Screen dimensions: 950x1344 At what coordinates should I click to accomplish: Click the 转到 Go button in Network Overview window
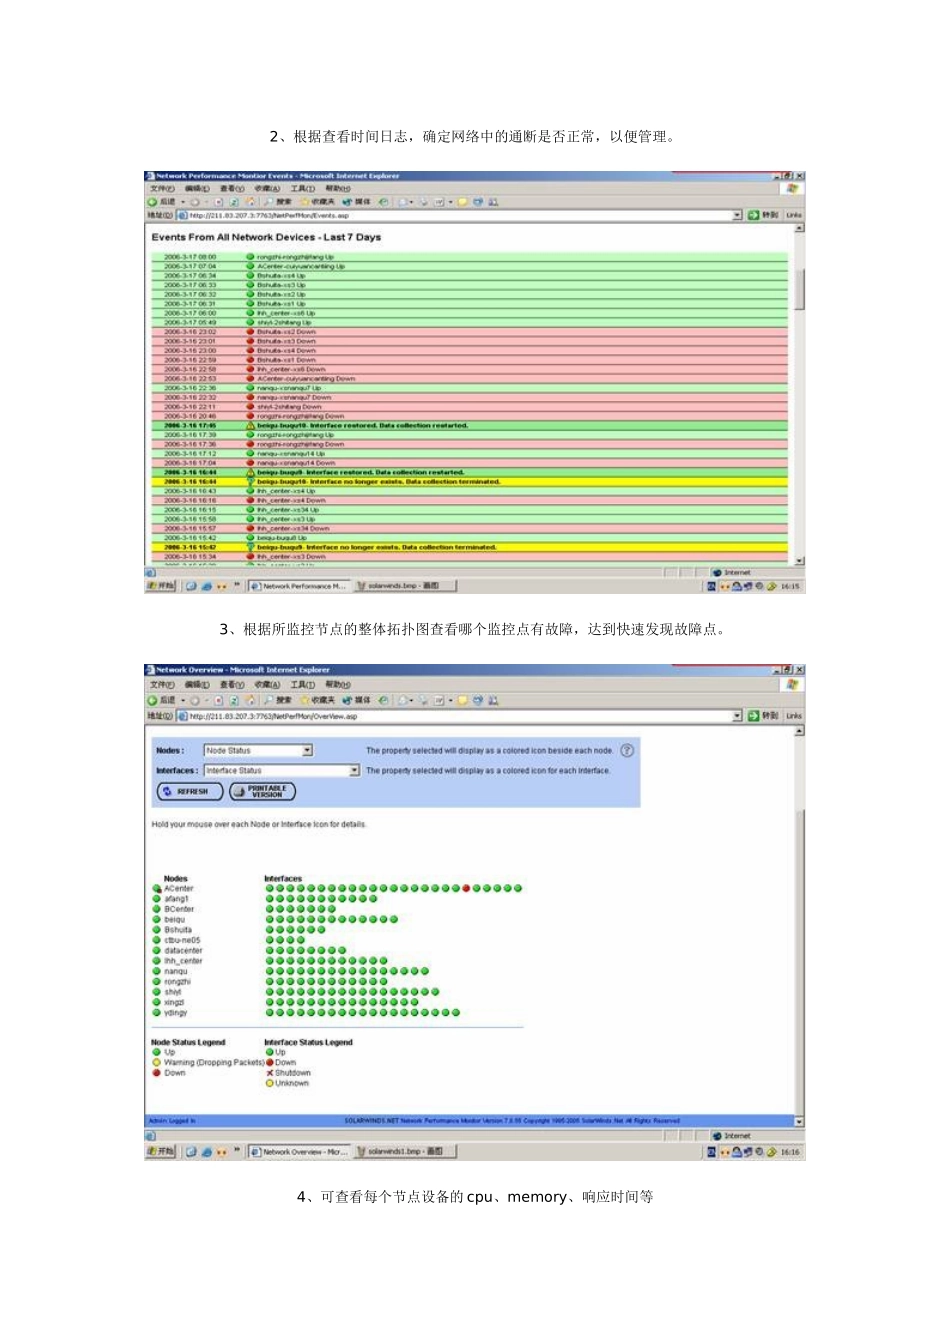pyautogui.click(x=764, y=716)
